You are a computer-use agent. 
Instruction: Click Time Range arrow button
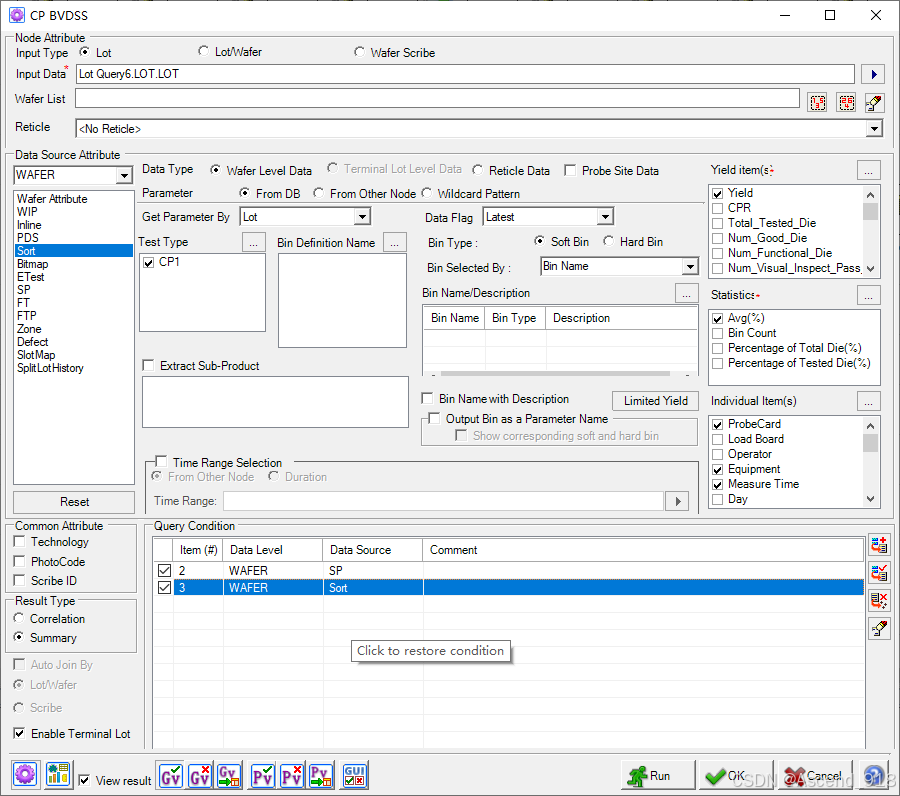(677, 501)
